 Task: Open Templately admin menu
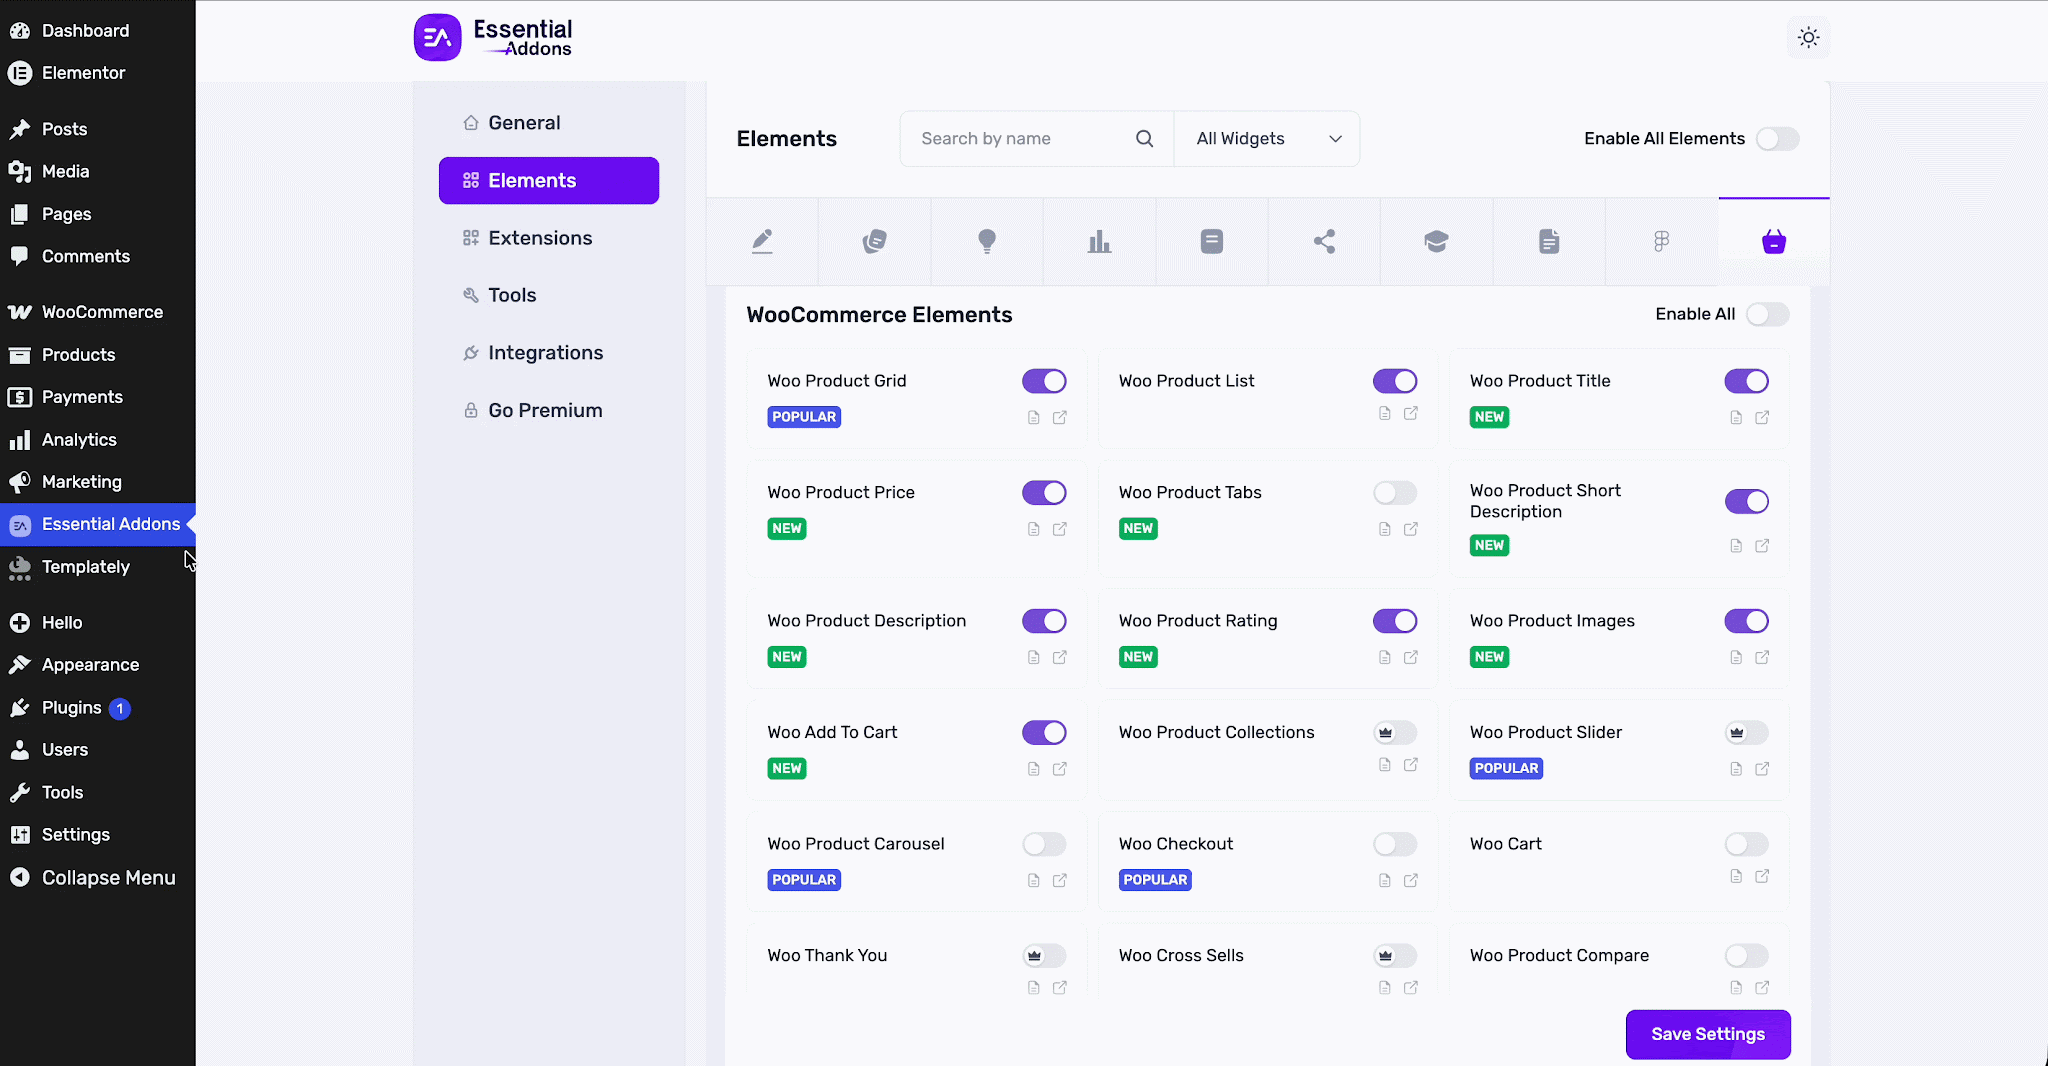click(x=98, y=567)
